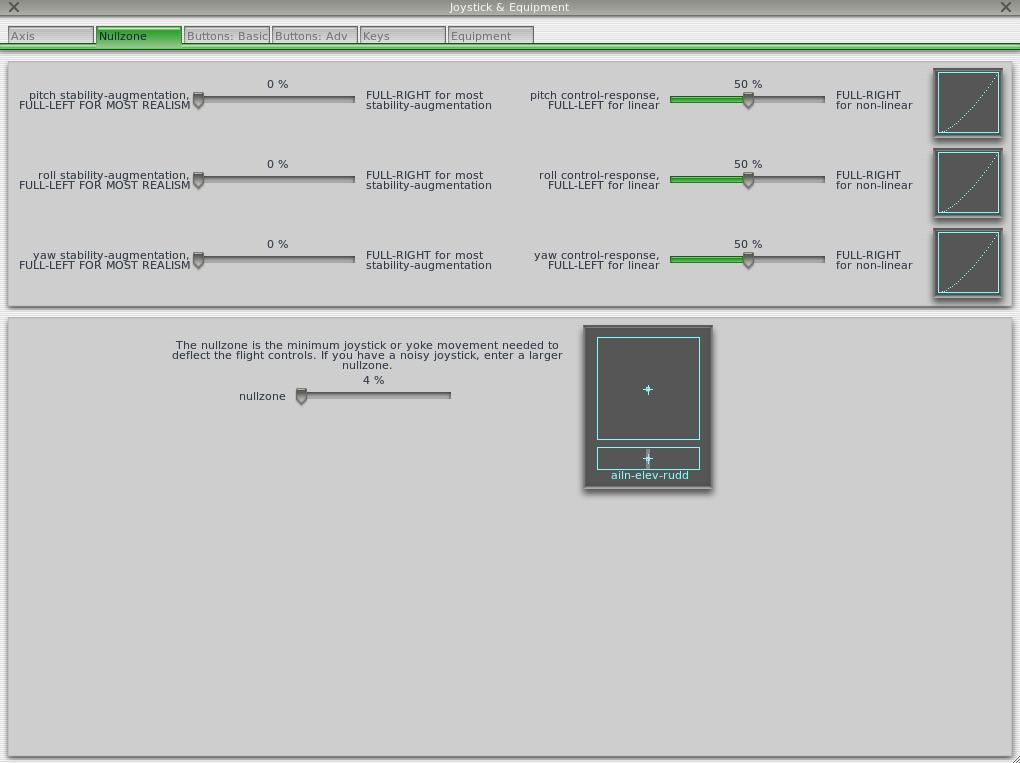Viewport: 1020px width, 763px height.
Task: Open the Buttons: Adv tab
Action: 313,36
